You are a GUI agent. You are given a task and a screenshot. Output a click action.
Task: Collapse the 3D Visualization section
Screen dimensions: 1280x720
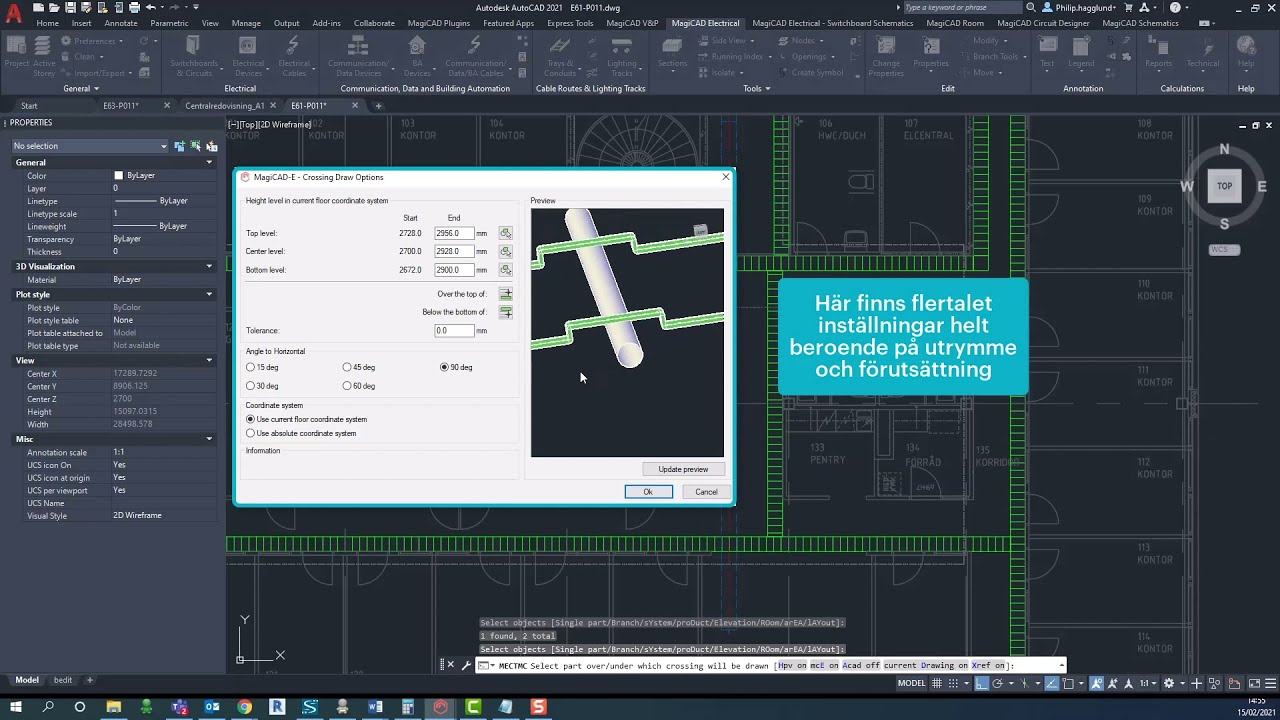point(209,266)
